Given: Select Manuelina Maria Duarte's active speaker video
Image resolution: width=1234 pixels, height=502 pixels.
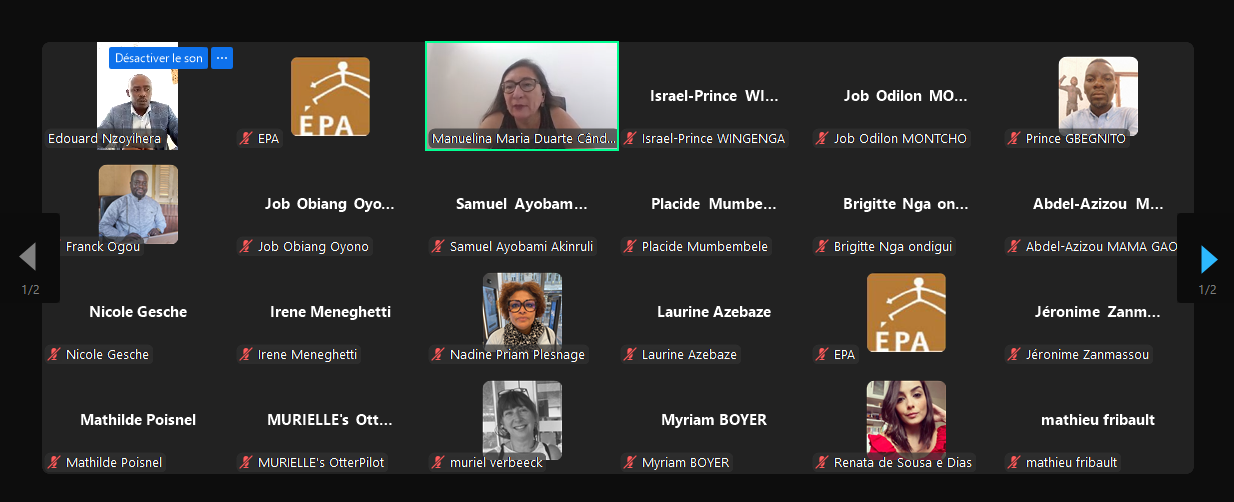Looking at the screenshot, I should (x=522, y=96).
